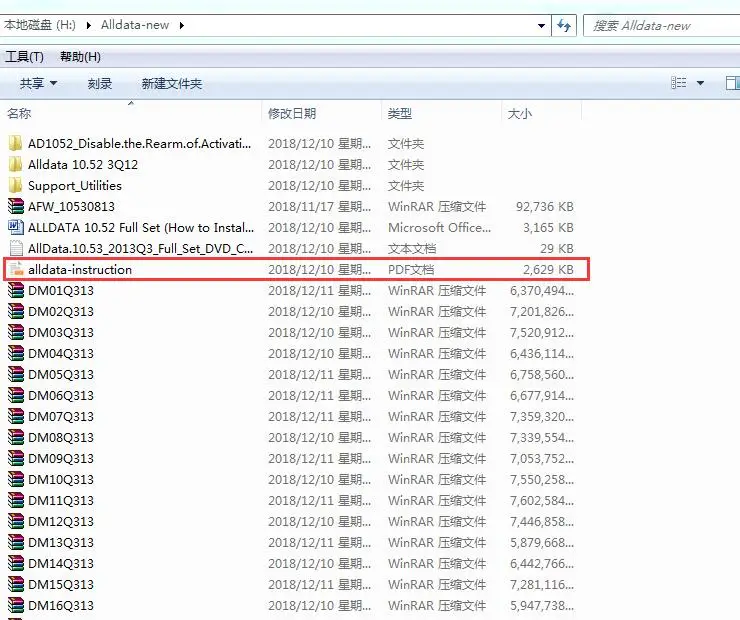Open the 工具(T) menu

tap(24, 57)
